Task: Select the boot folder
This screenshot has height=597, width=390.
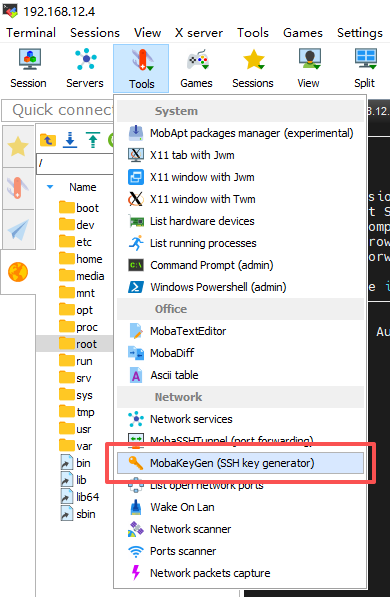Action: point(79,208)
